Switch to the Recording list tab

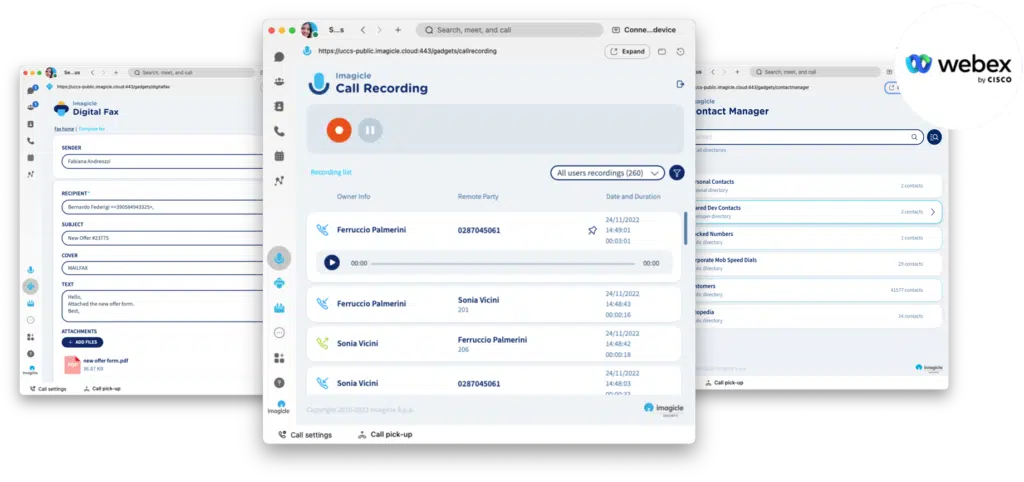(x=331, y=172)
